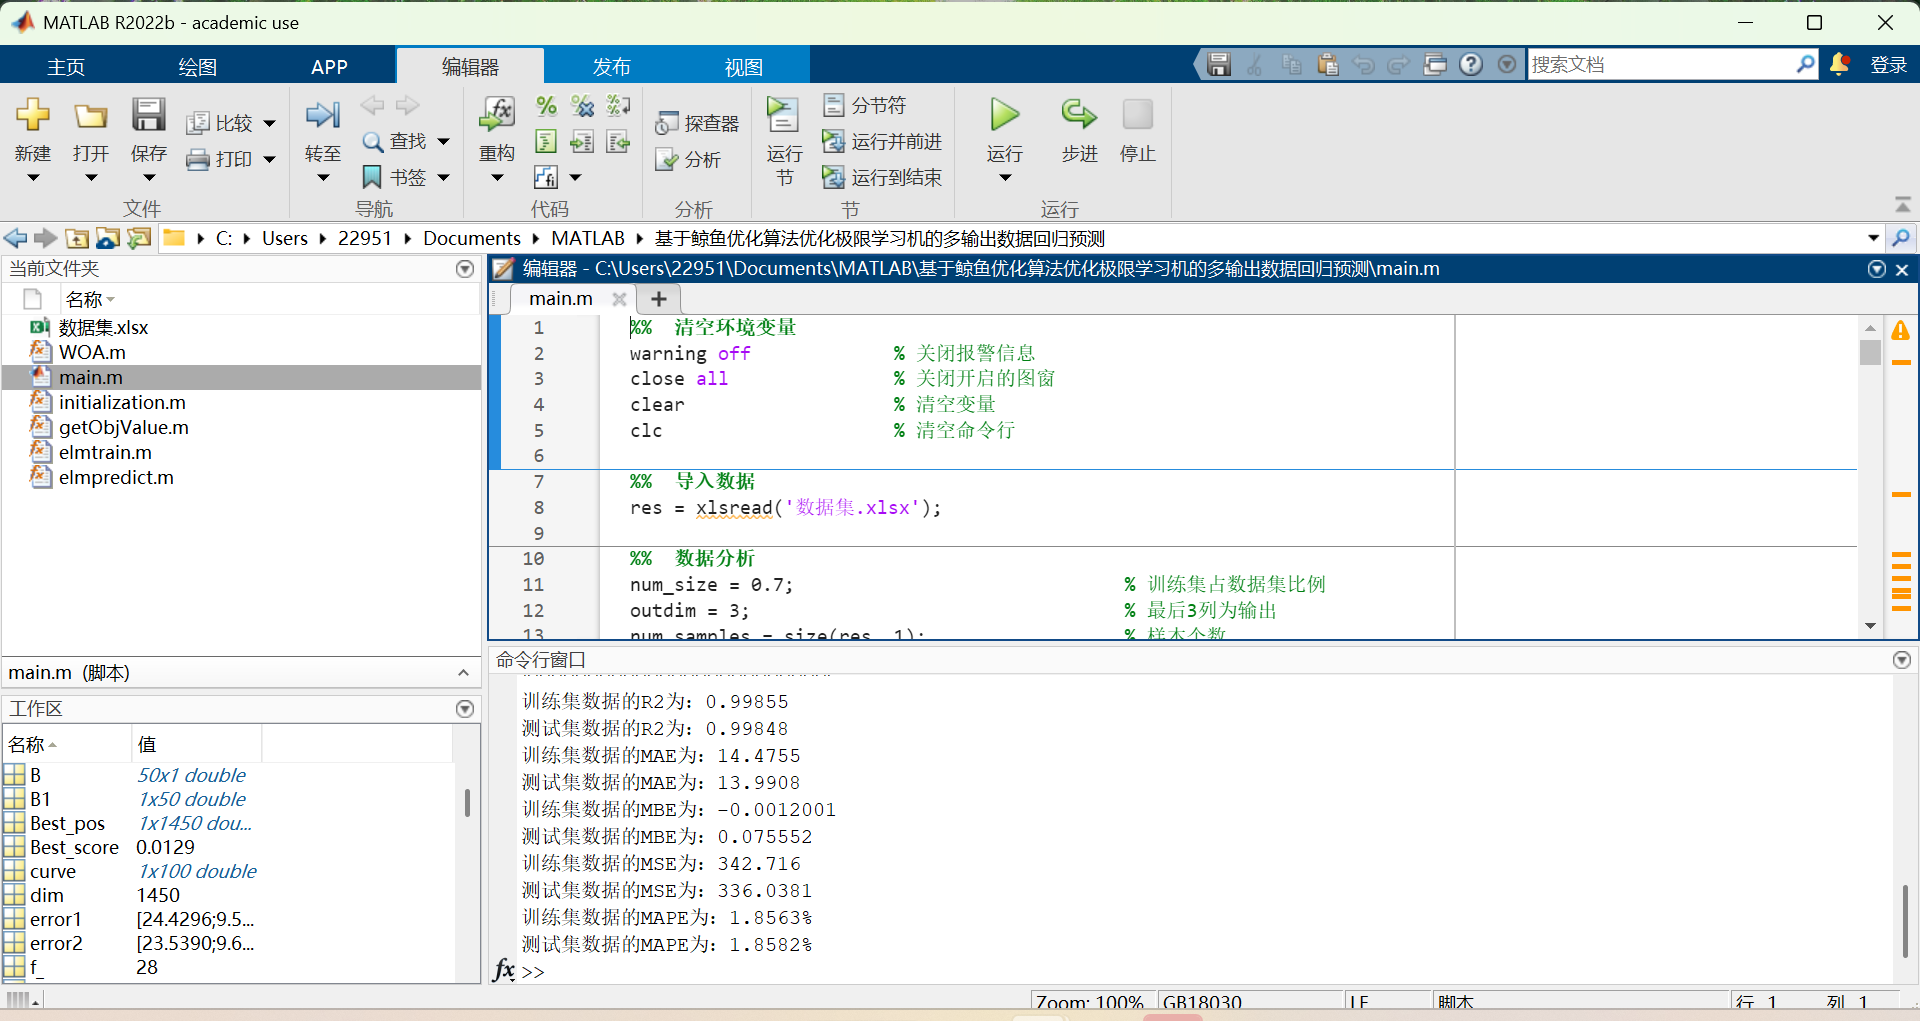Viewport: 1920px width, 1021px height.
Task: Click the 新建 new file icon
Action: point(33,115)
